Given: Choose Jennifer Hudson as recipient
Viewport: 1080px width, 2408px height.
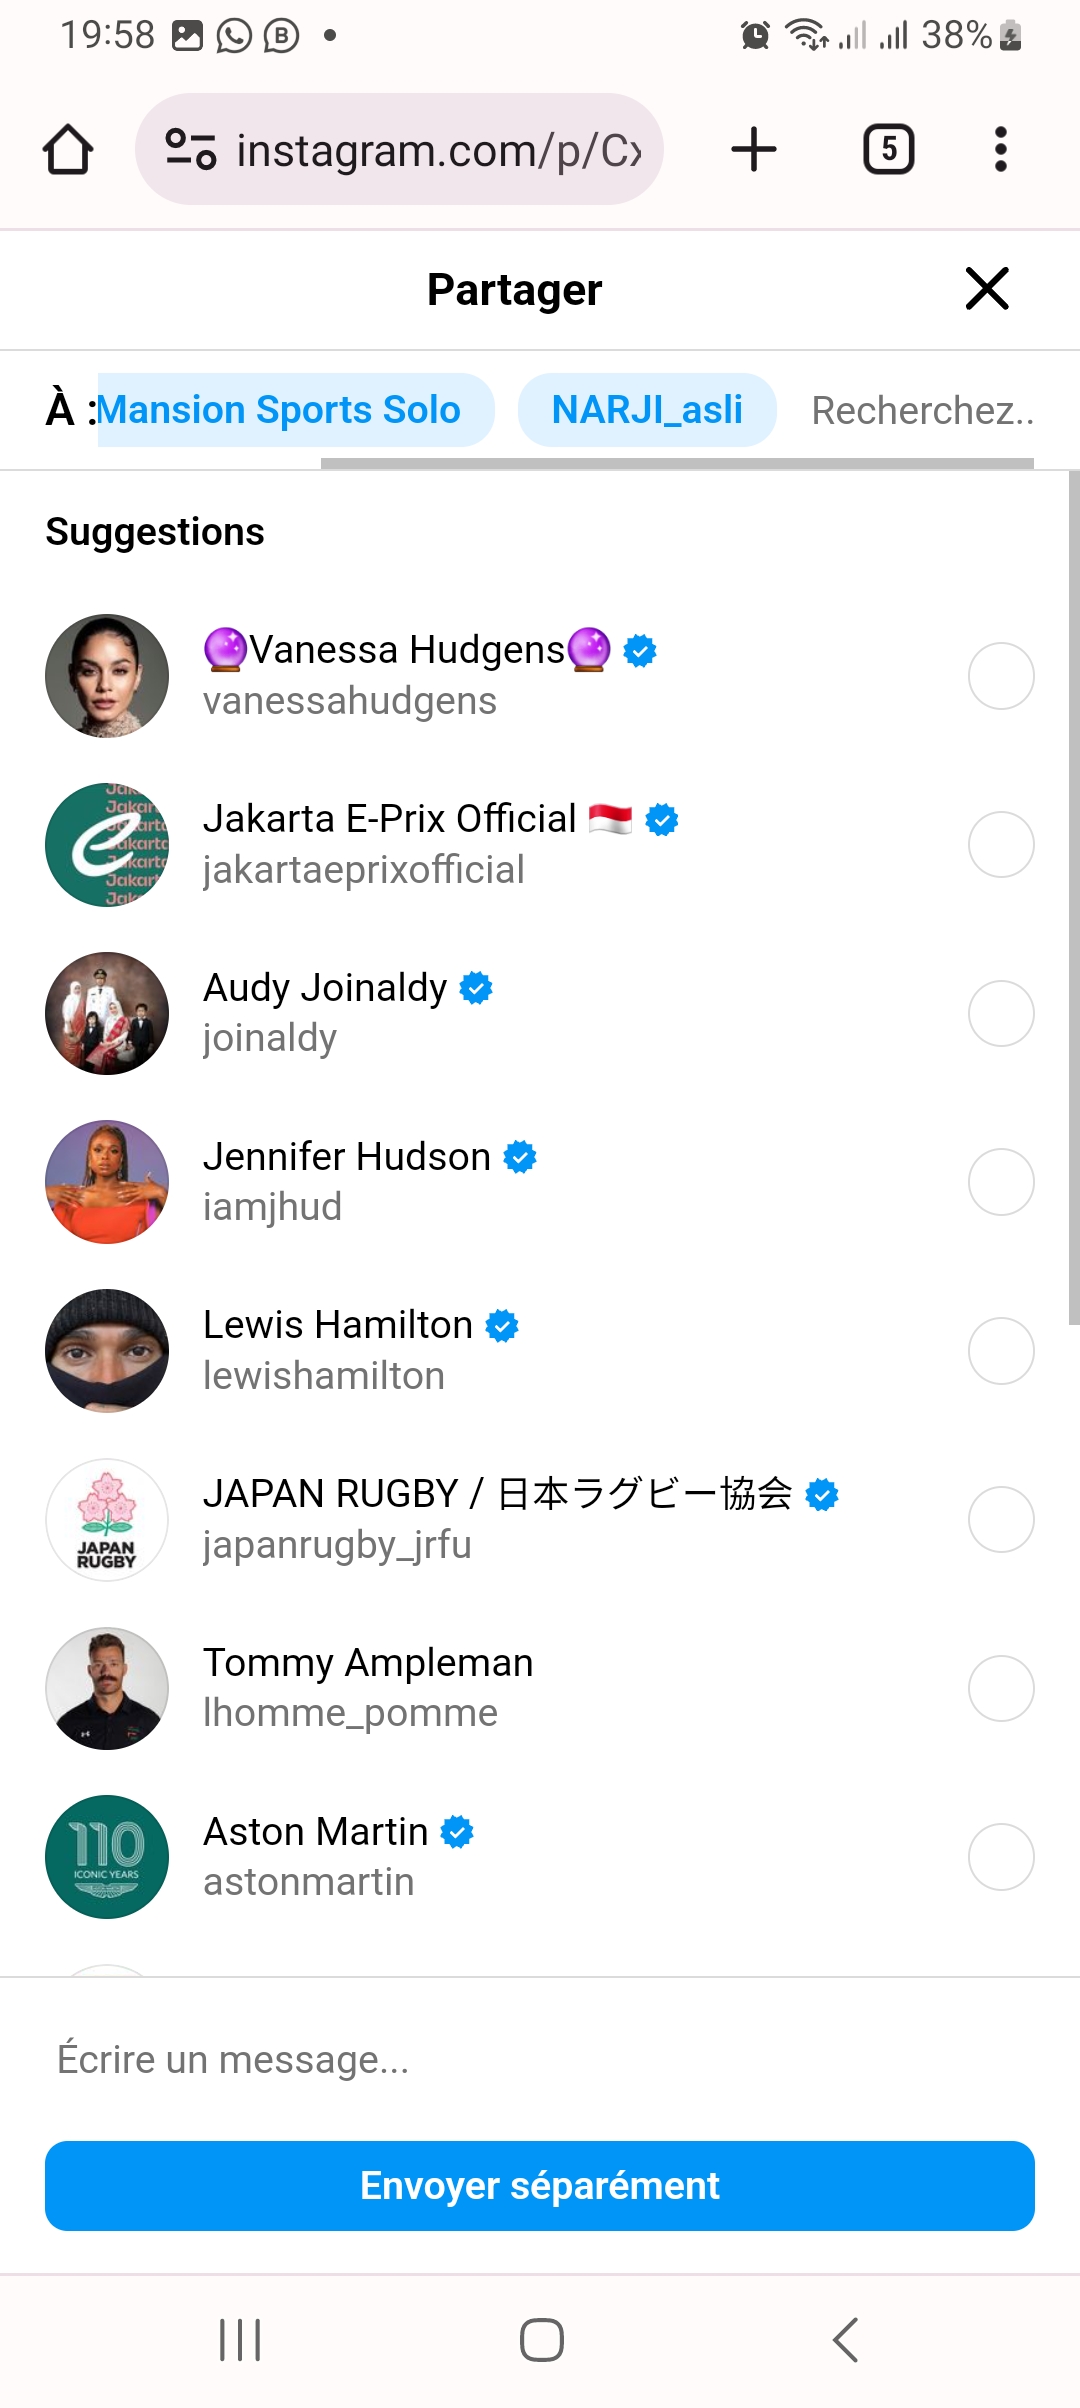Looking at the screenshot, I should (x=1000, y=1182).
